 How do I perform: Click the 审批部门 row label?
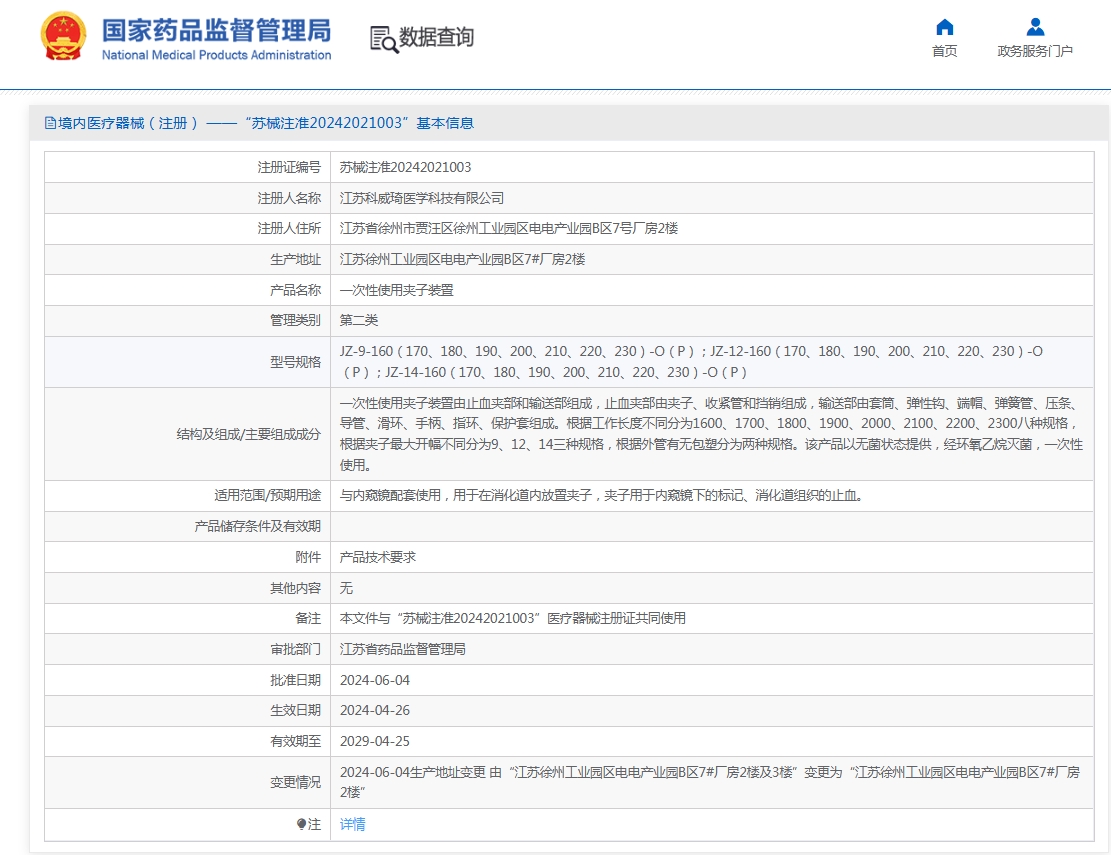coord(295,650)
